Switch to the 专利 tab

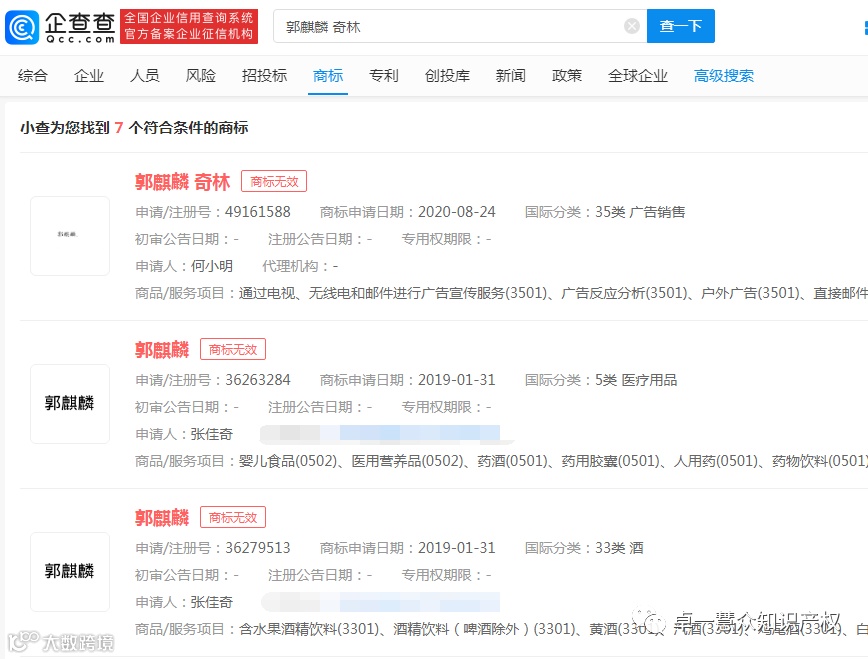pyautogui.click(x=384, y=75)
